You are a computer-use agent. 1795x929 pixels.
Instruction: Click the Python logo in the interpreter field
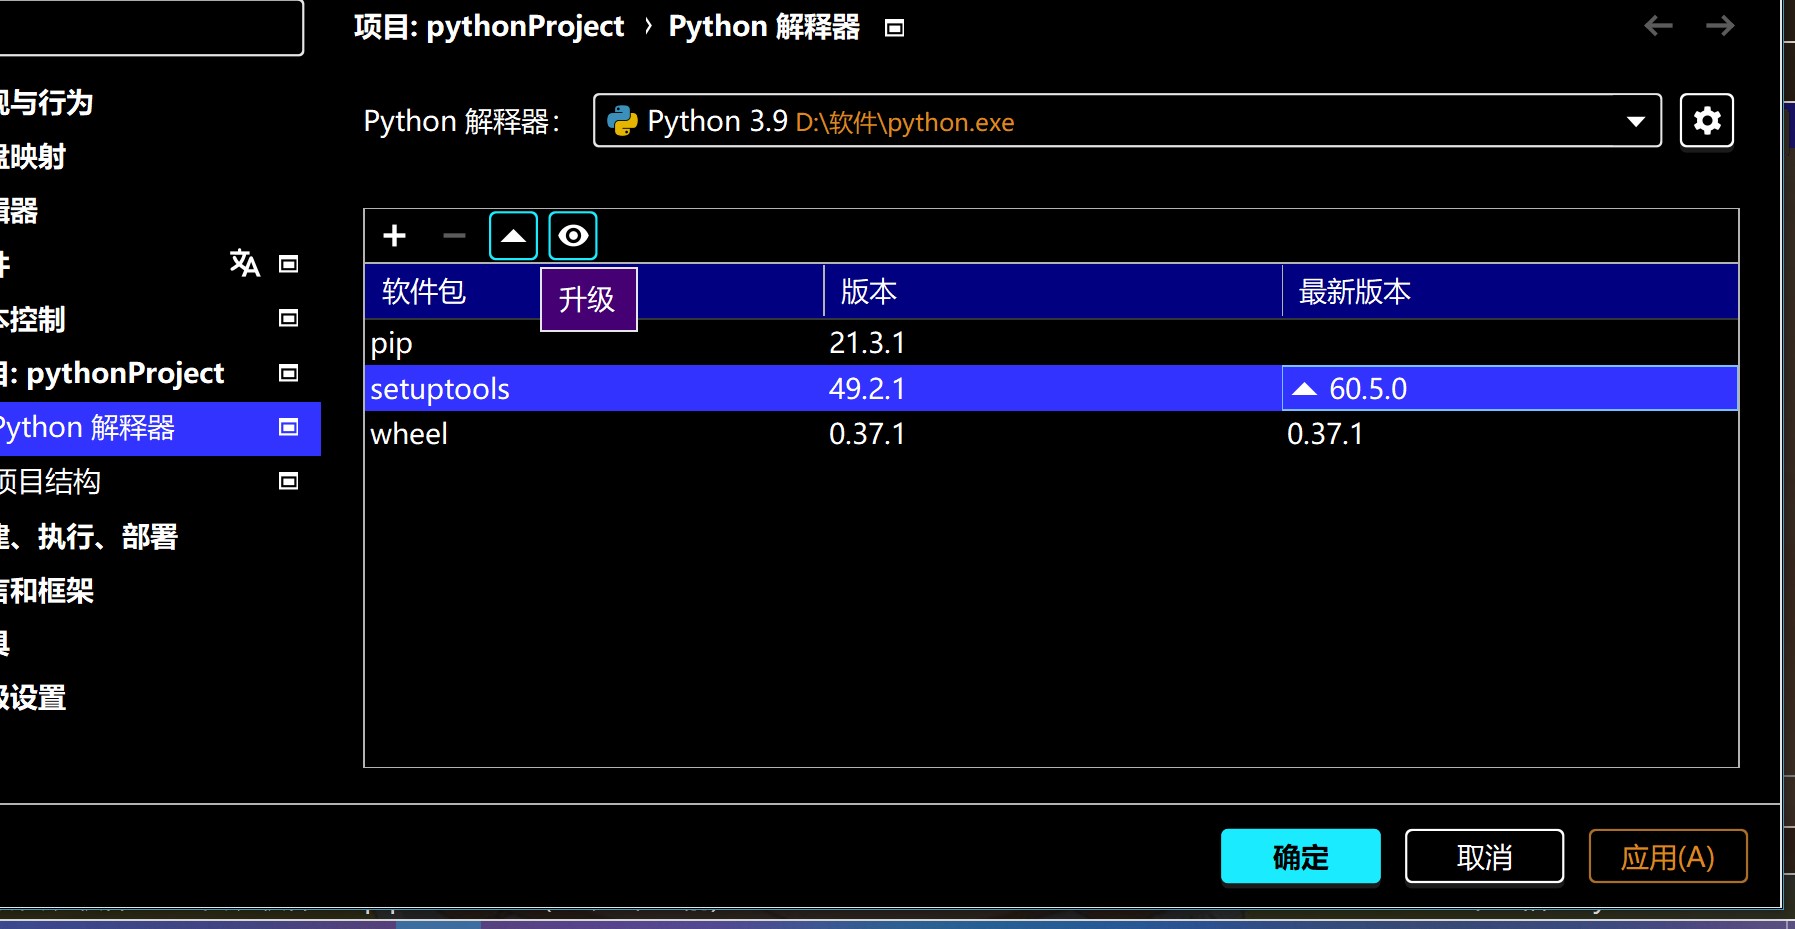point(624,120)
